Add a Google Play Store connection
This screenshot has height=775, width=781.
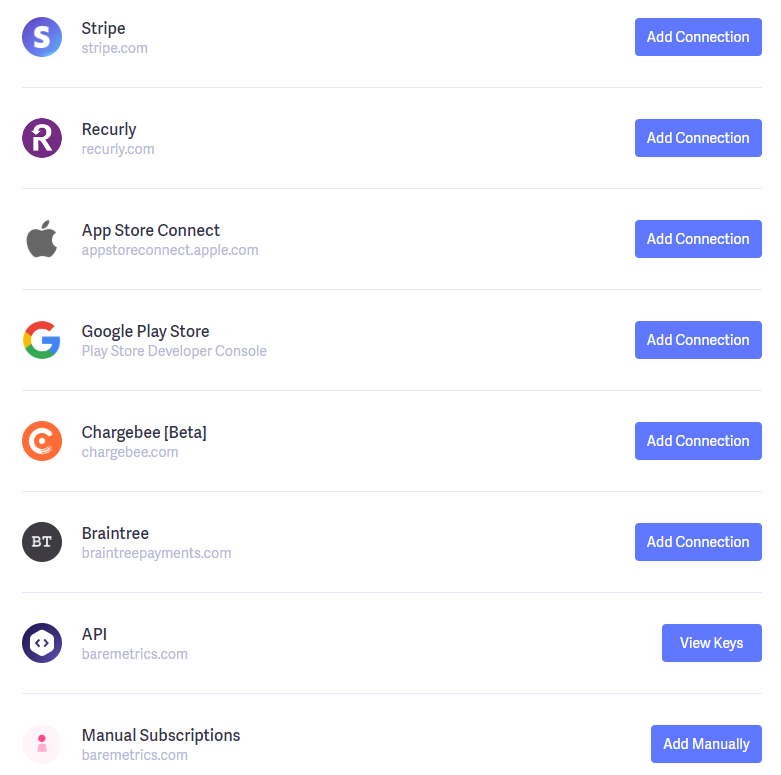tap(698, 340)
